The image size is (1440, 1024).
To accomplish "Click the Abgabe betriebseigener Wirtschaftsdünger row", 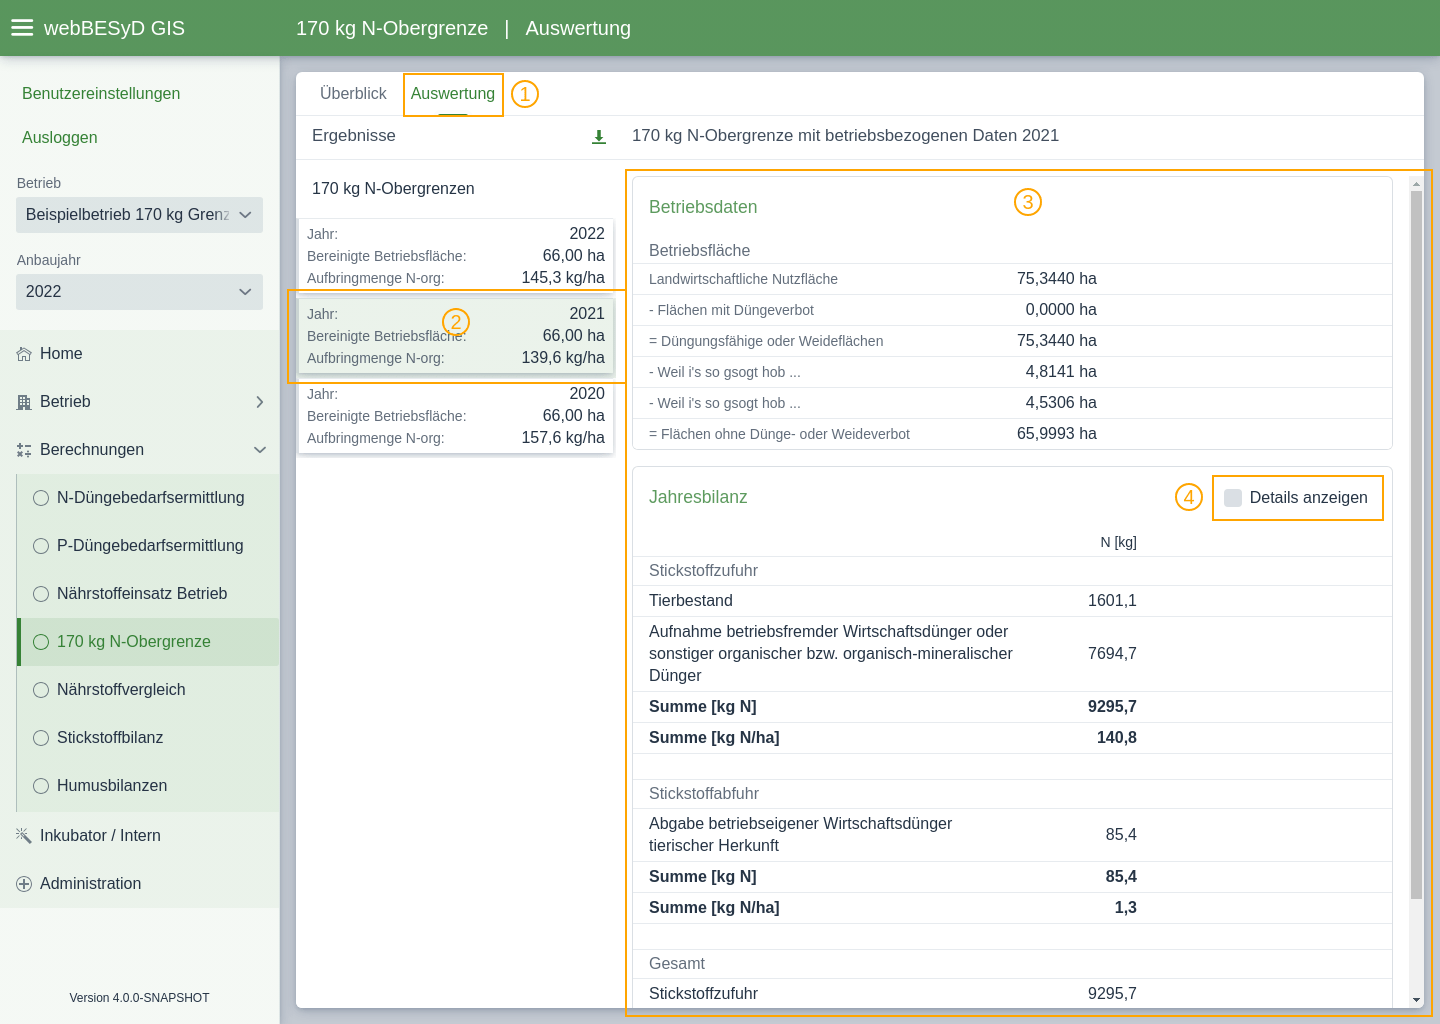I will (x=1012, y=835).
